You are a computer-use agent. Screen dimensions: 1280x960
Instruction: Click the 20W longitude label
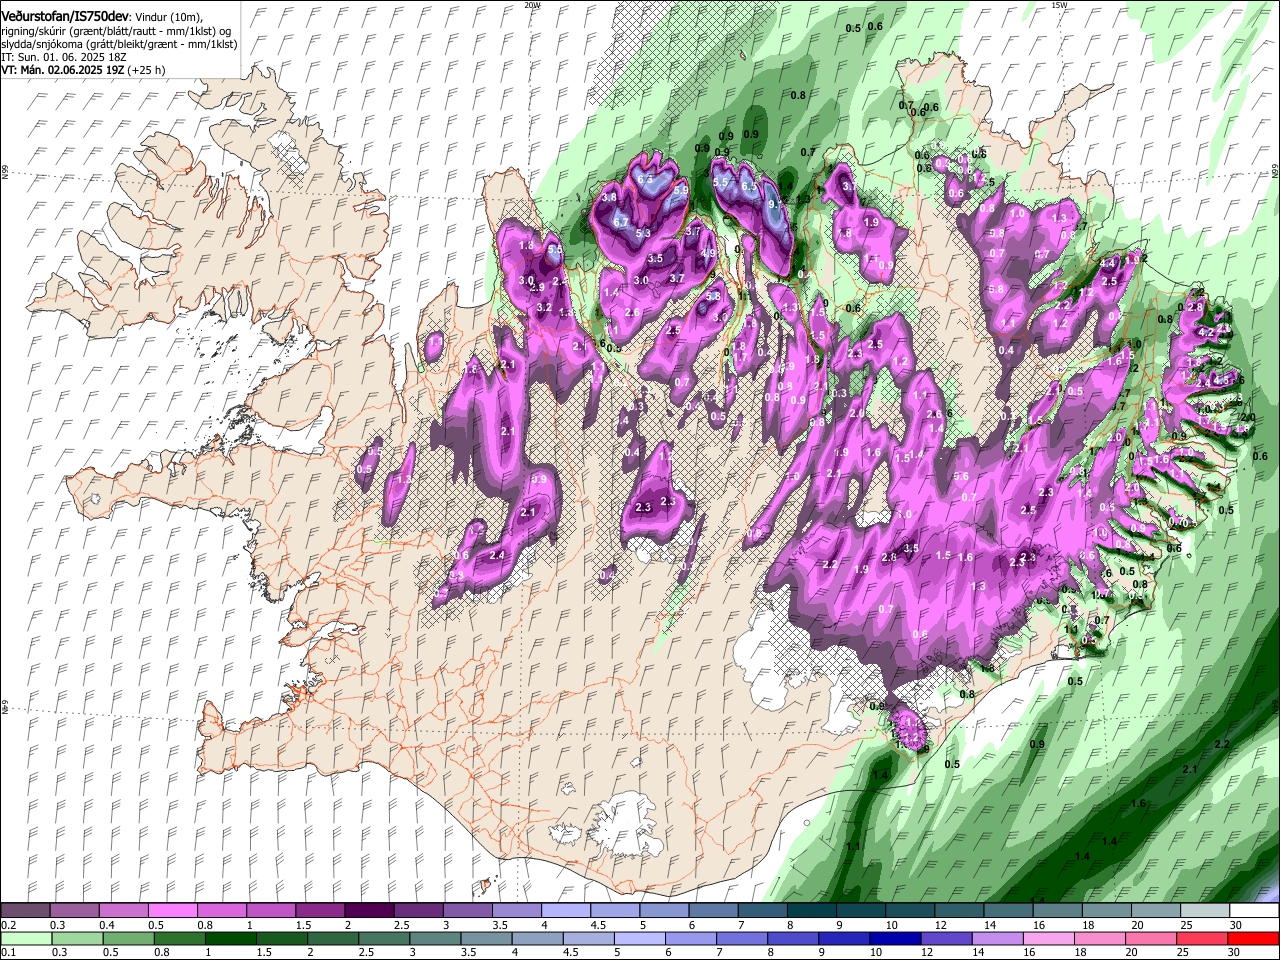pos(532,5)
